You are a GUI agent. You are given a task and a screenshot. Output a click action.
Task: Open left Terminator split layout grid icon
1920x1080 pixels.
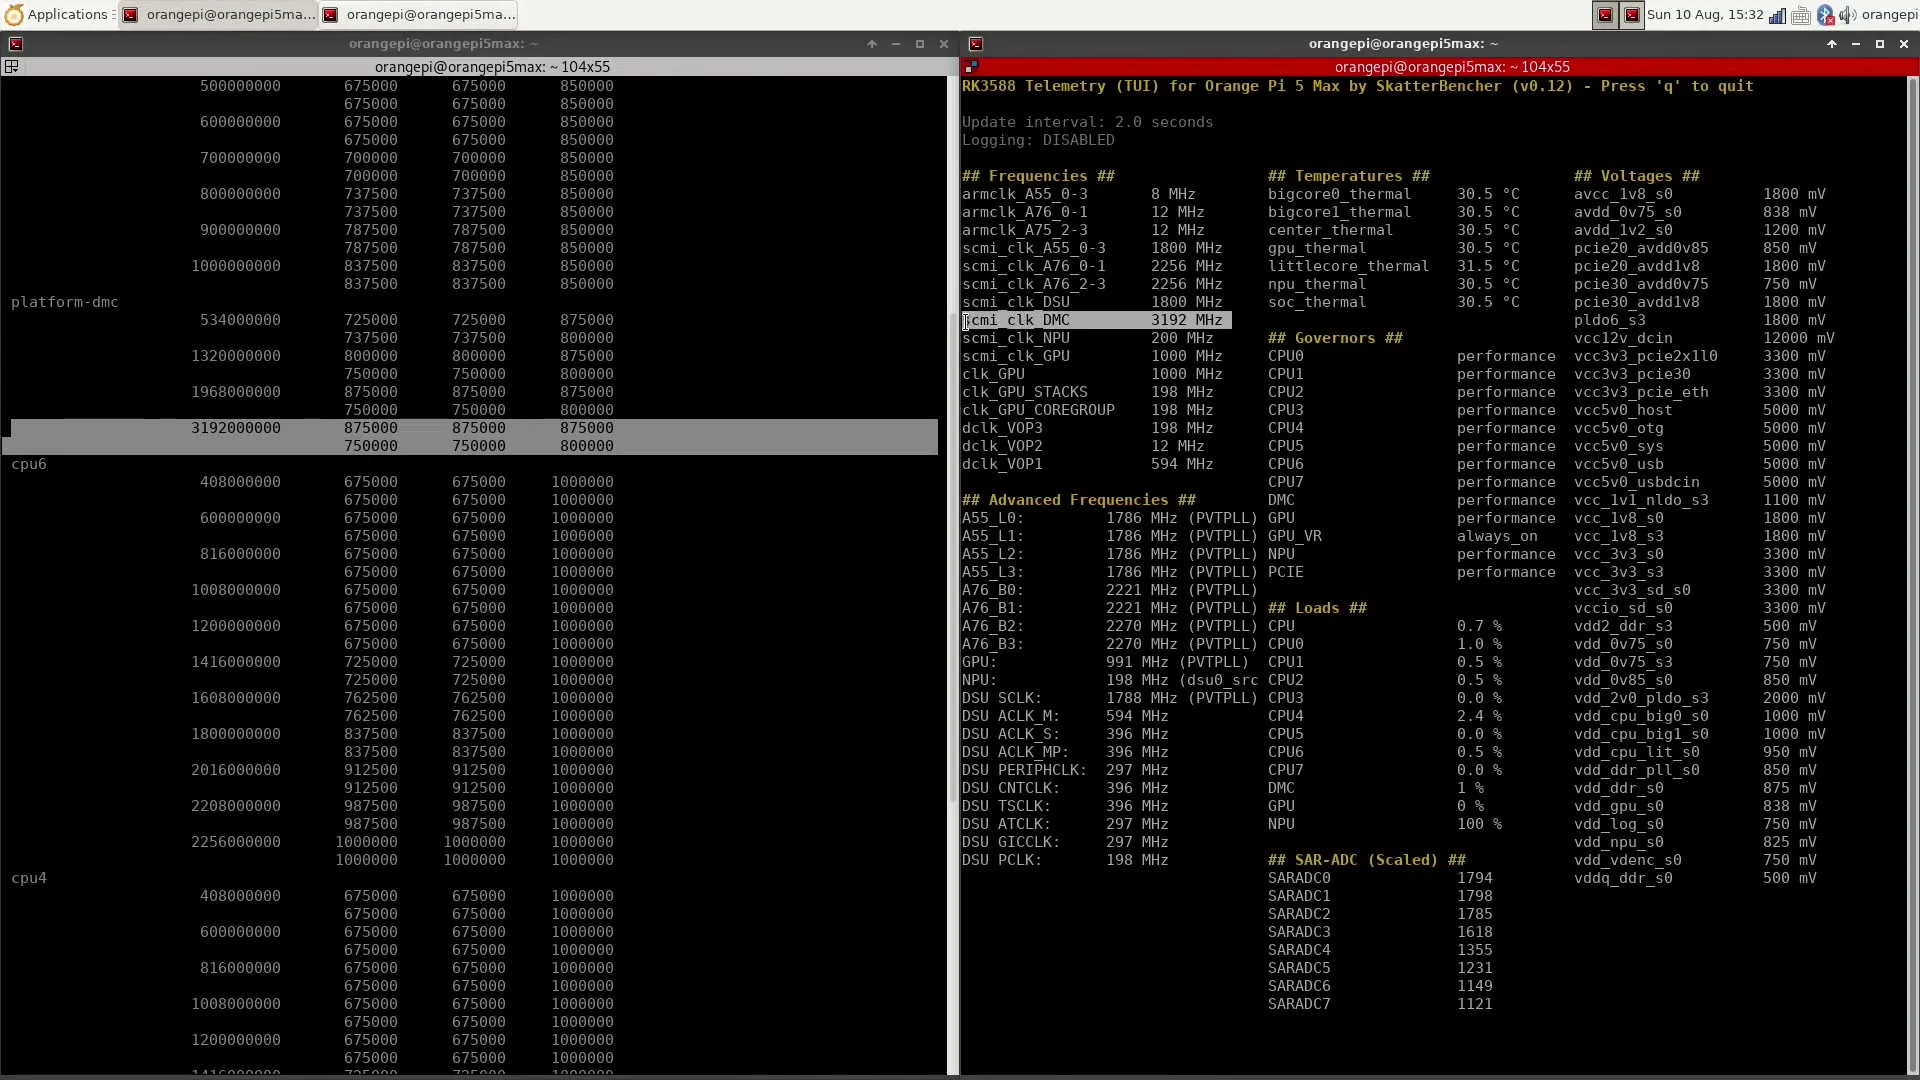12,66
